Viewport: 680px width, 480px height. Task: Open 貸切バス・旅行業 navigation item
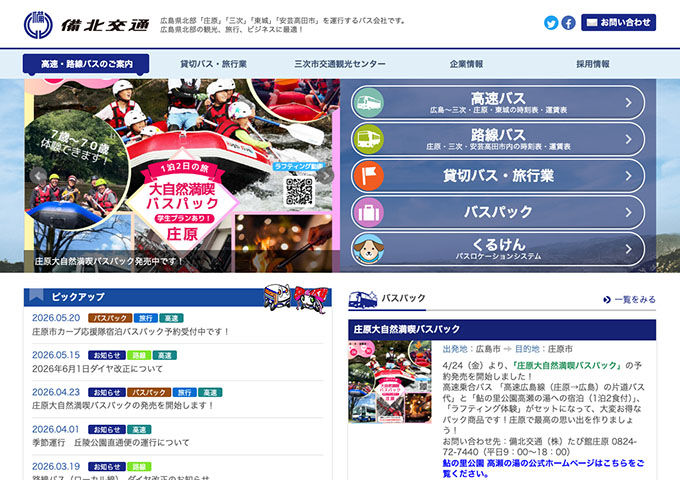[x=213, y=64]
